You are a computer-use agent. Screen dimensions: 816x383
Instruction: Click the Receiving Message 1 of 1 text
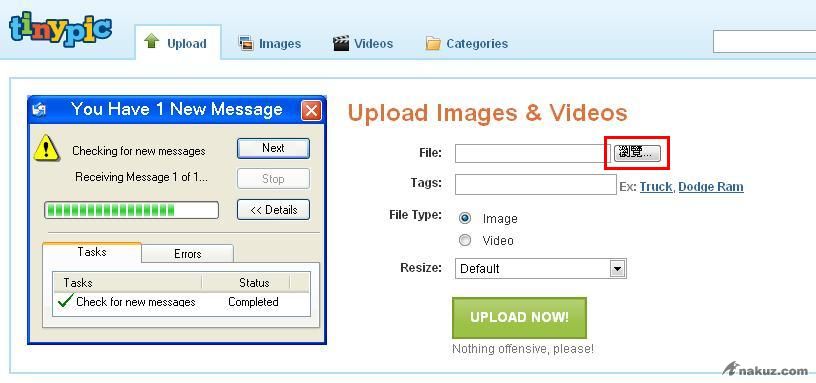141,177
